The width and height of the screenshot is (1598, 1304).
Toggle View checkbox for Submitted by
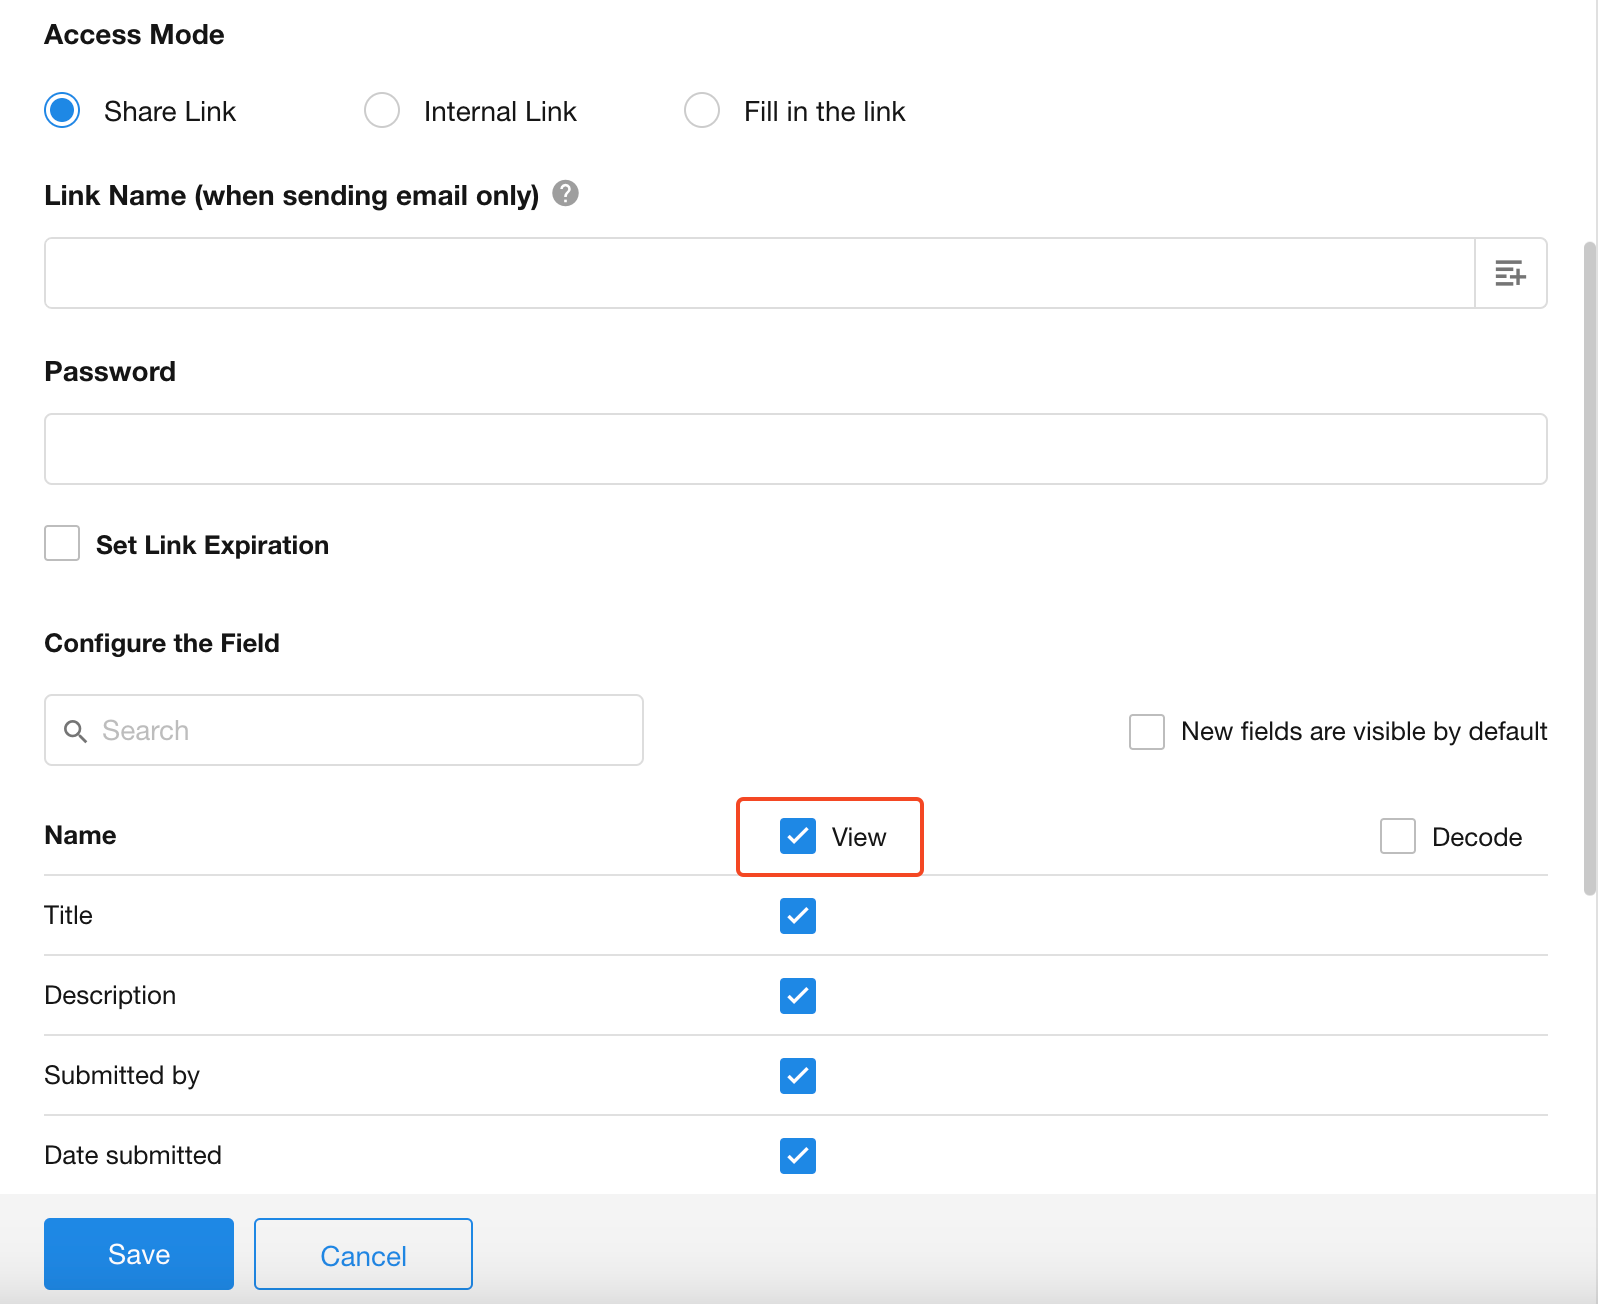pyautogui.click(x=797, y=1075)
